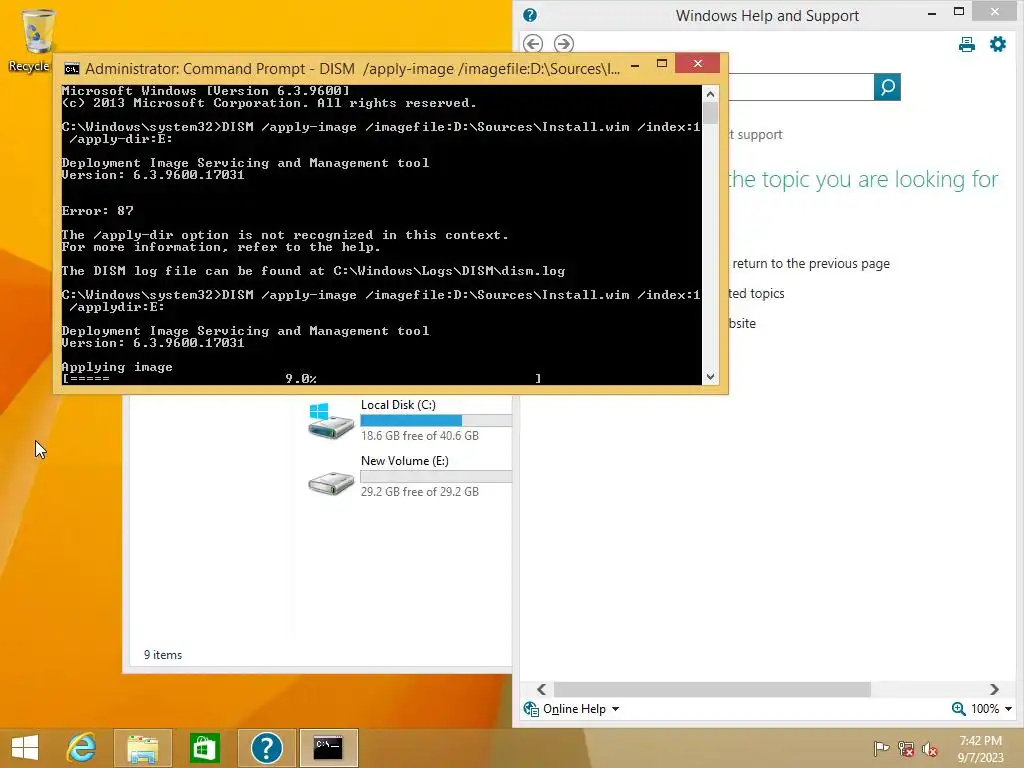Click the 9.0% progress line in console
Viewport: 1024px width, 768px height.
tap(302, 379)
